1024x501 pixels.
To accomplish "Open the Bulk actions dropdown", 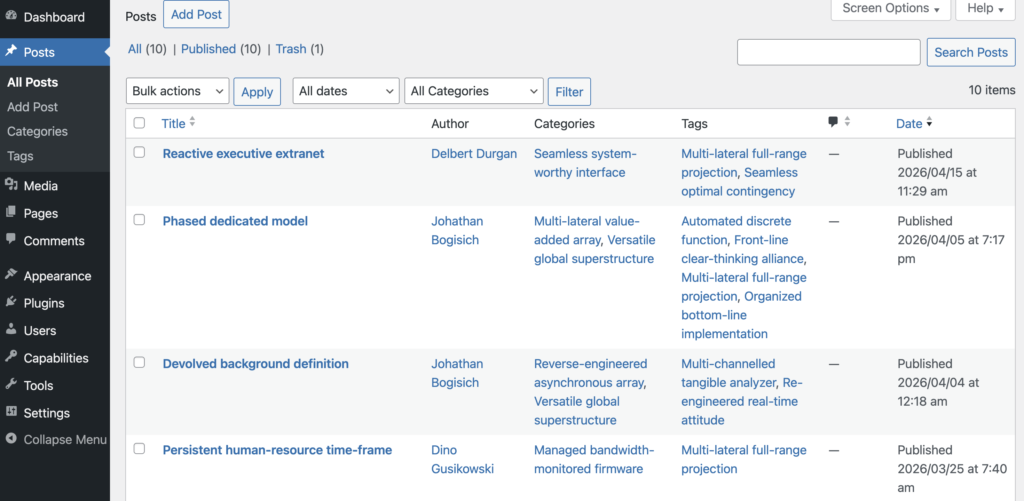I will (178, 91).
